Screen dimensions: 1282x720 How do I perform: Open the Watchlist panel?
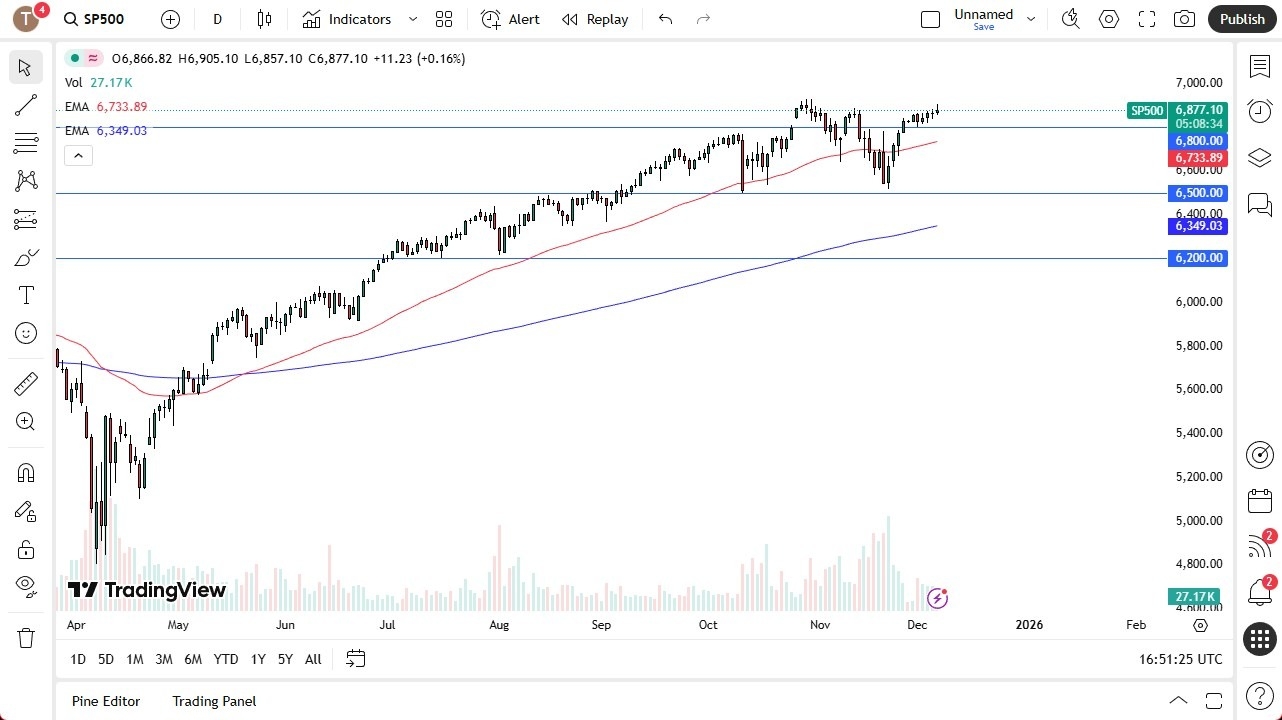coord(1259,66)
